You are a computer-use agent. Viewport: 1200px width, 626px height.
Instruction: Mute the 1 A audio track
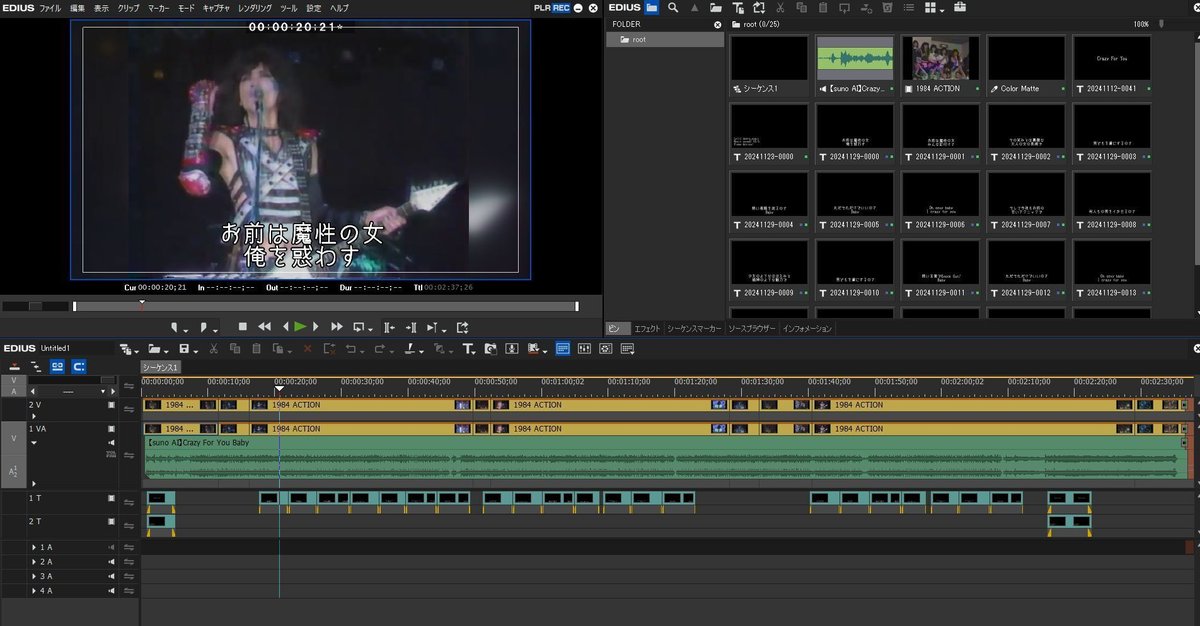tap(110, 548)
